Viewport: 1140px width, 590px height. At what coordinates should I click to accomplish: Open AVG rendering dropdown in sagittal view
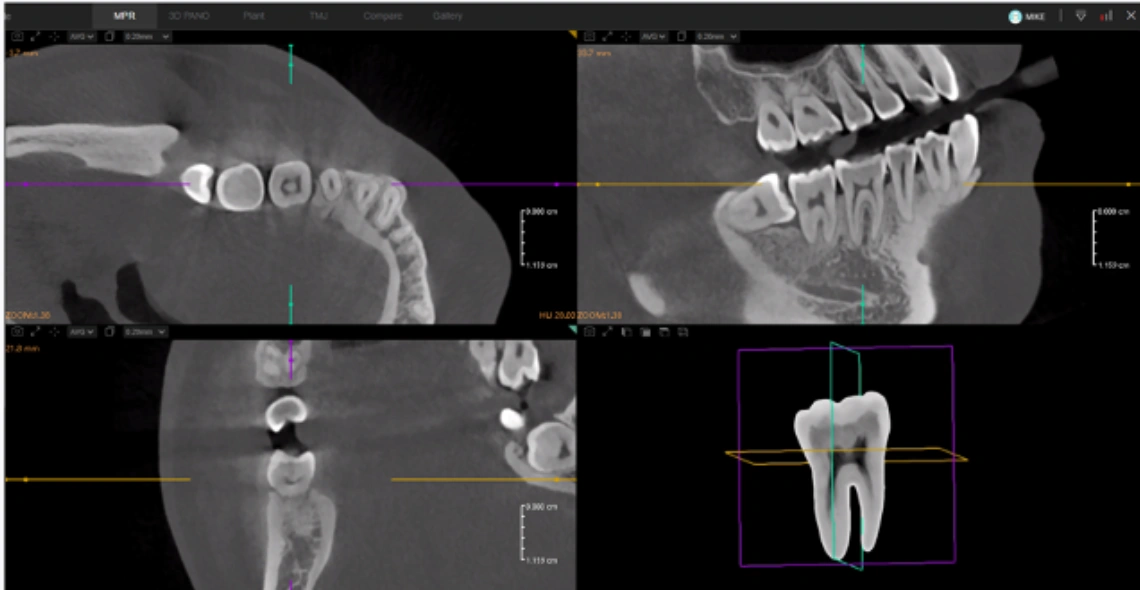pyautogui.click(x=654, y=36)
